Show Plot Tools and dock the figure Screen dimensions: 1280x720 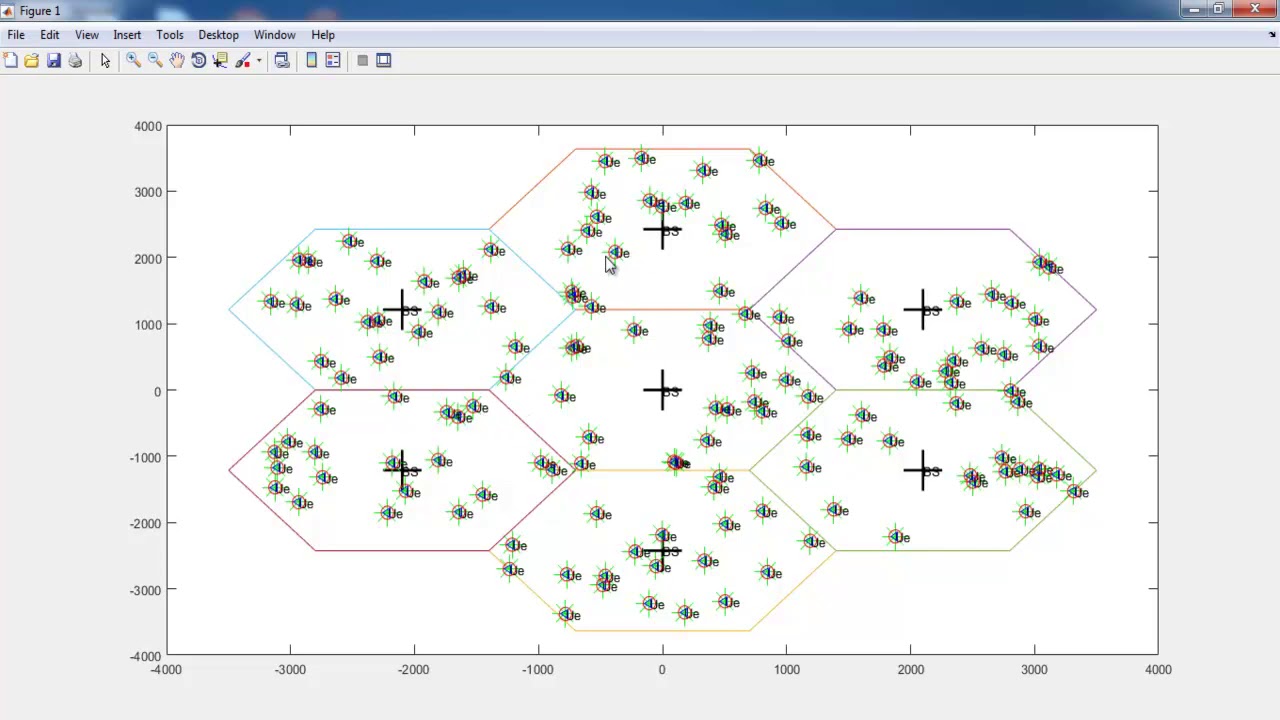click(x=383, y=61)
